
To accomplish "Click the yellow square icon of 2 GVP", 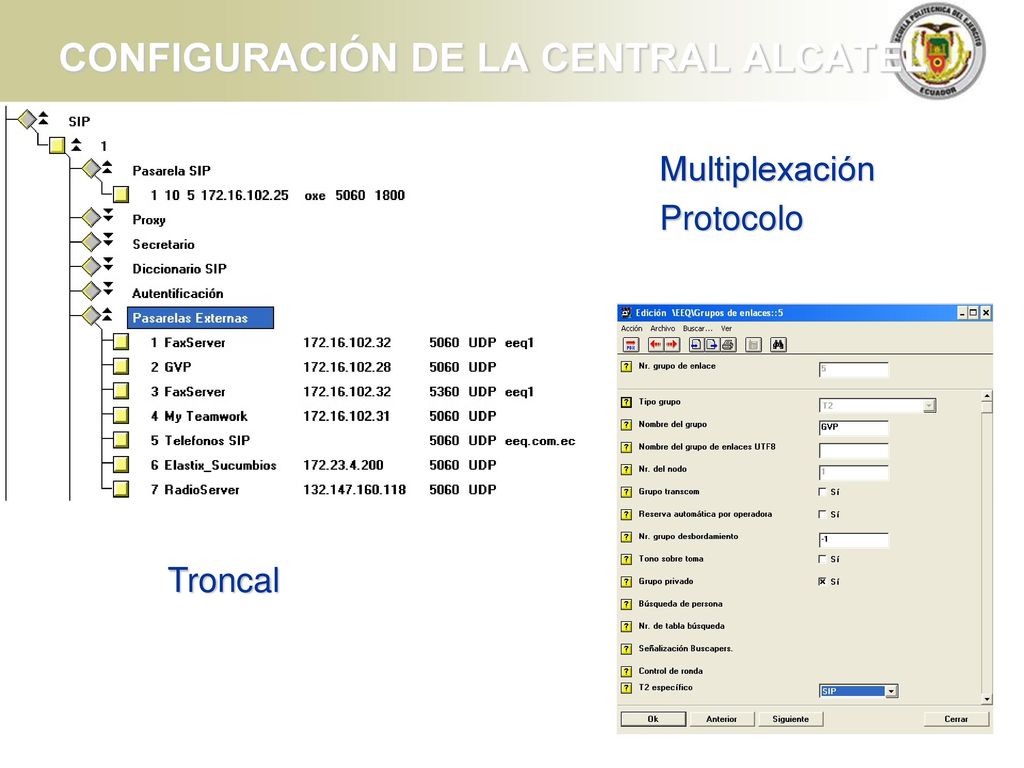I will [x=121, y=366].
